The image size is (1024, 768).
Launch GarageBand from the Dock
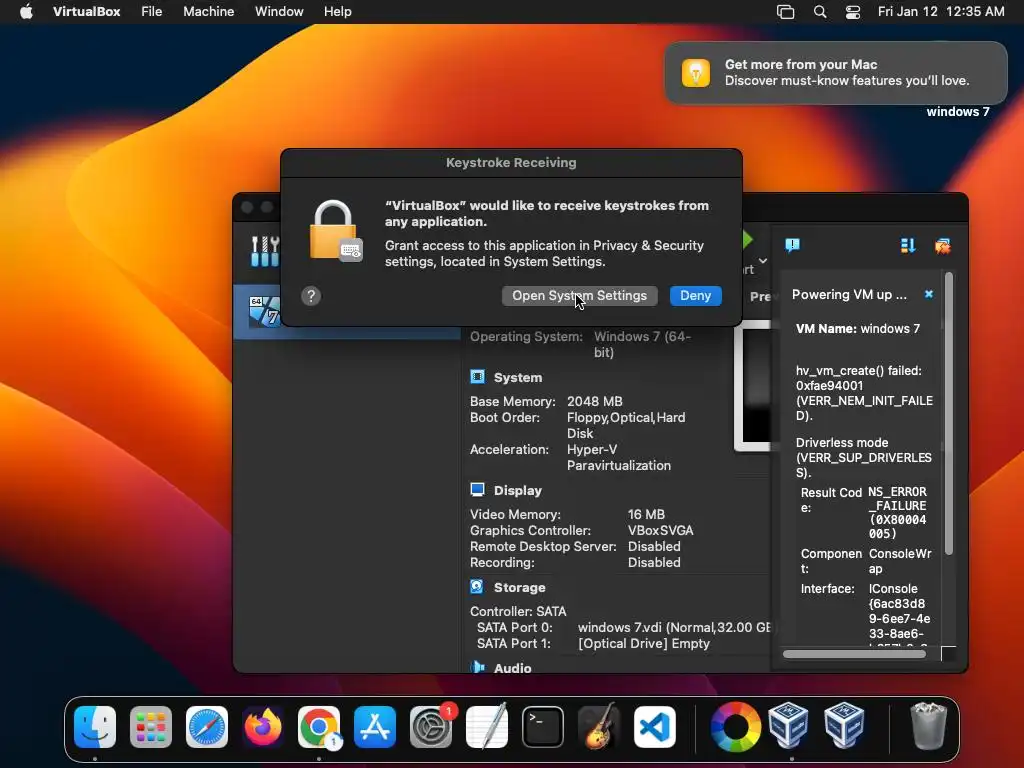coord(599,726)
